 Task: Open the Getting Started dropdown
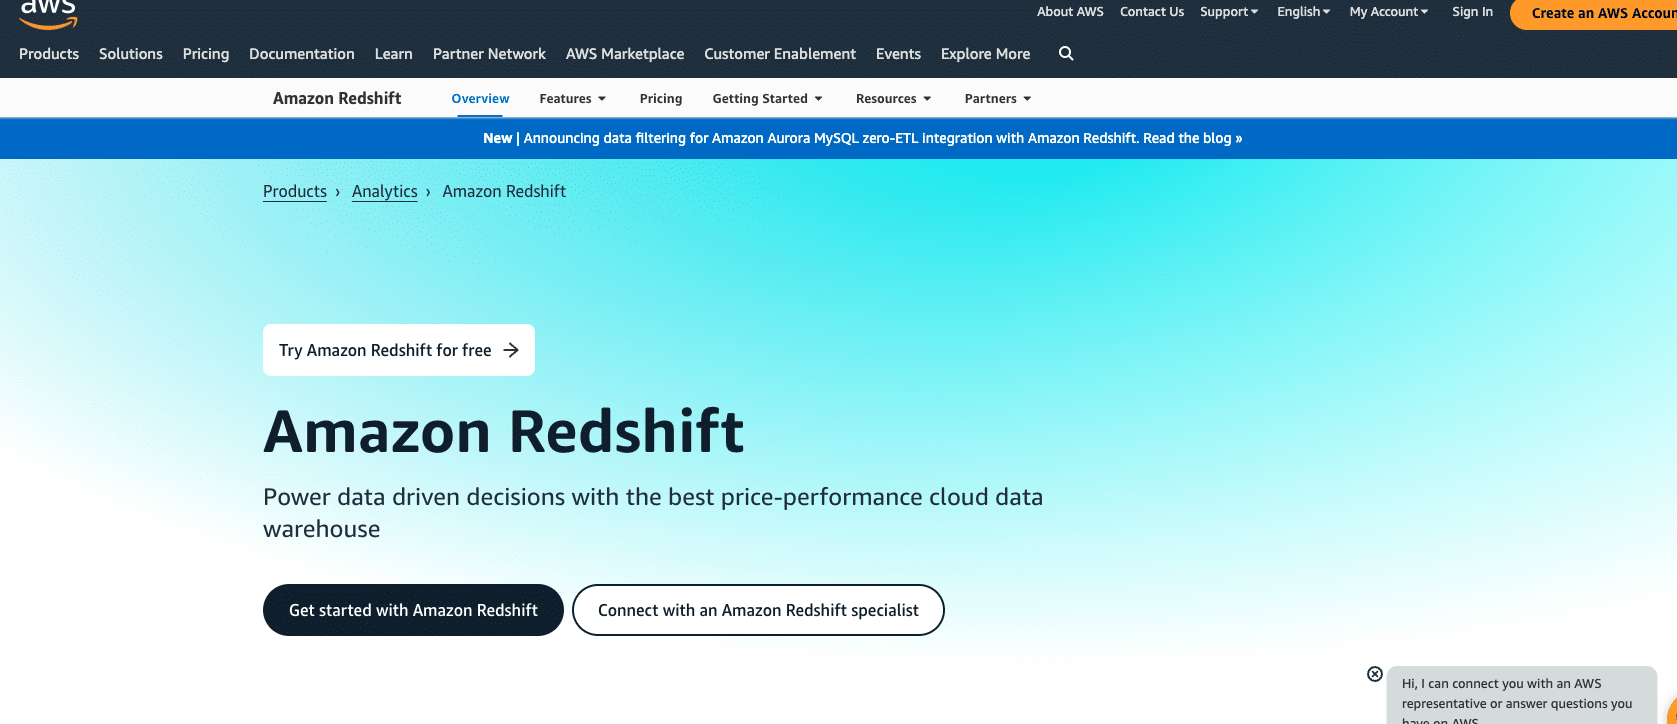[x=768, y=99]
